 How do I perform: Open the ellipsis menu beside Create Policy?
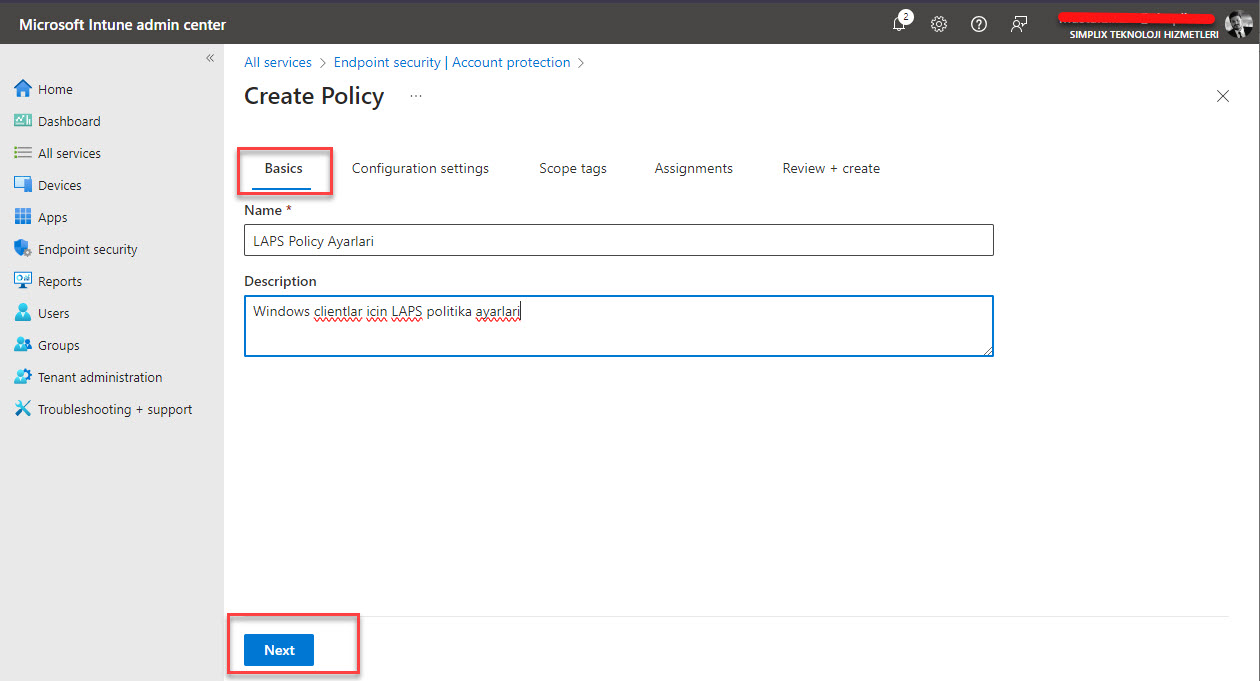(416, 96)
